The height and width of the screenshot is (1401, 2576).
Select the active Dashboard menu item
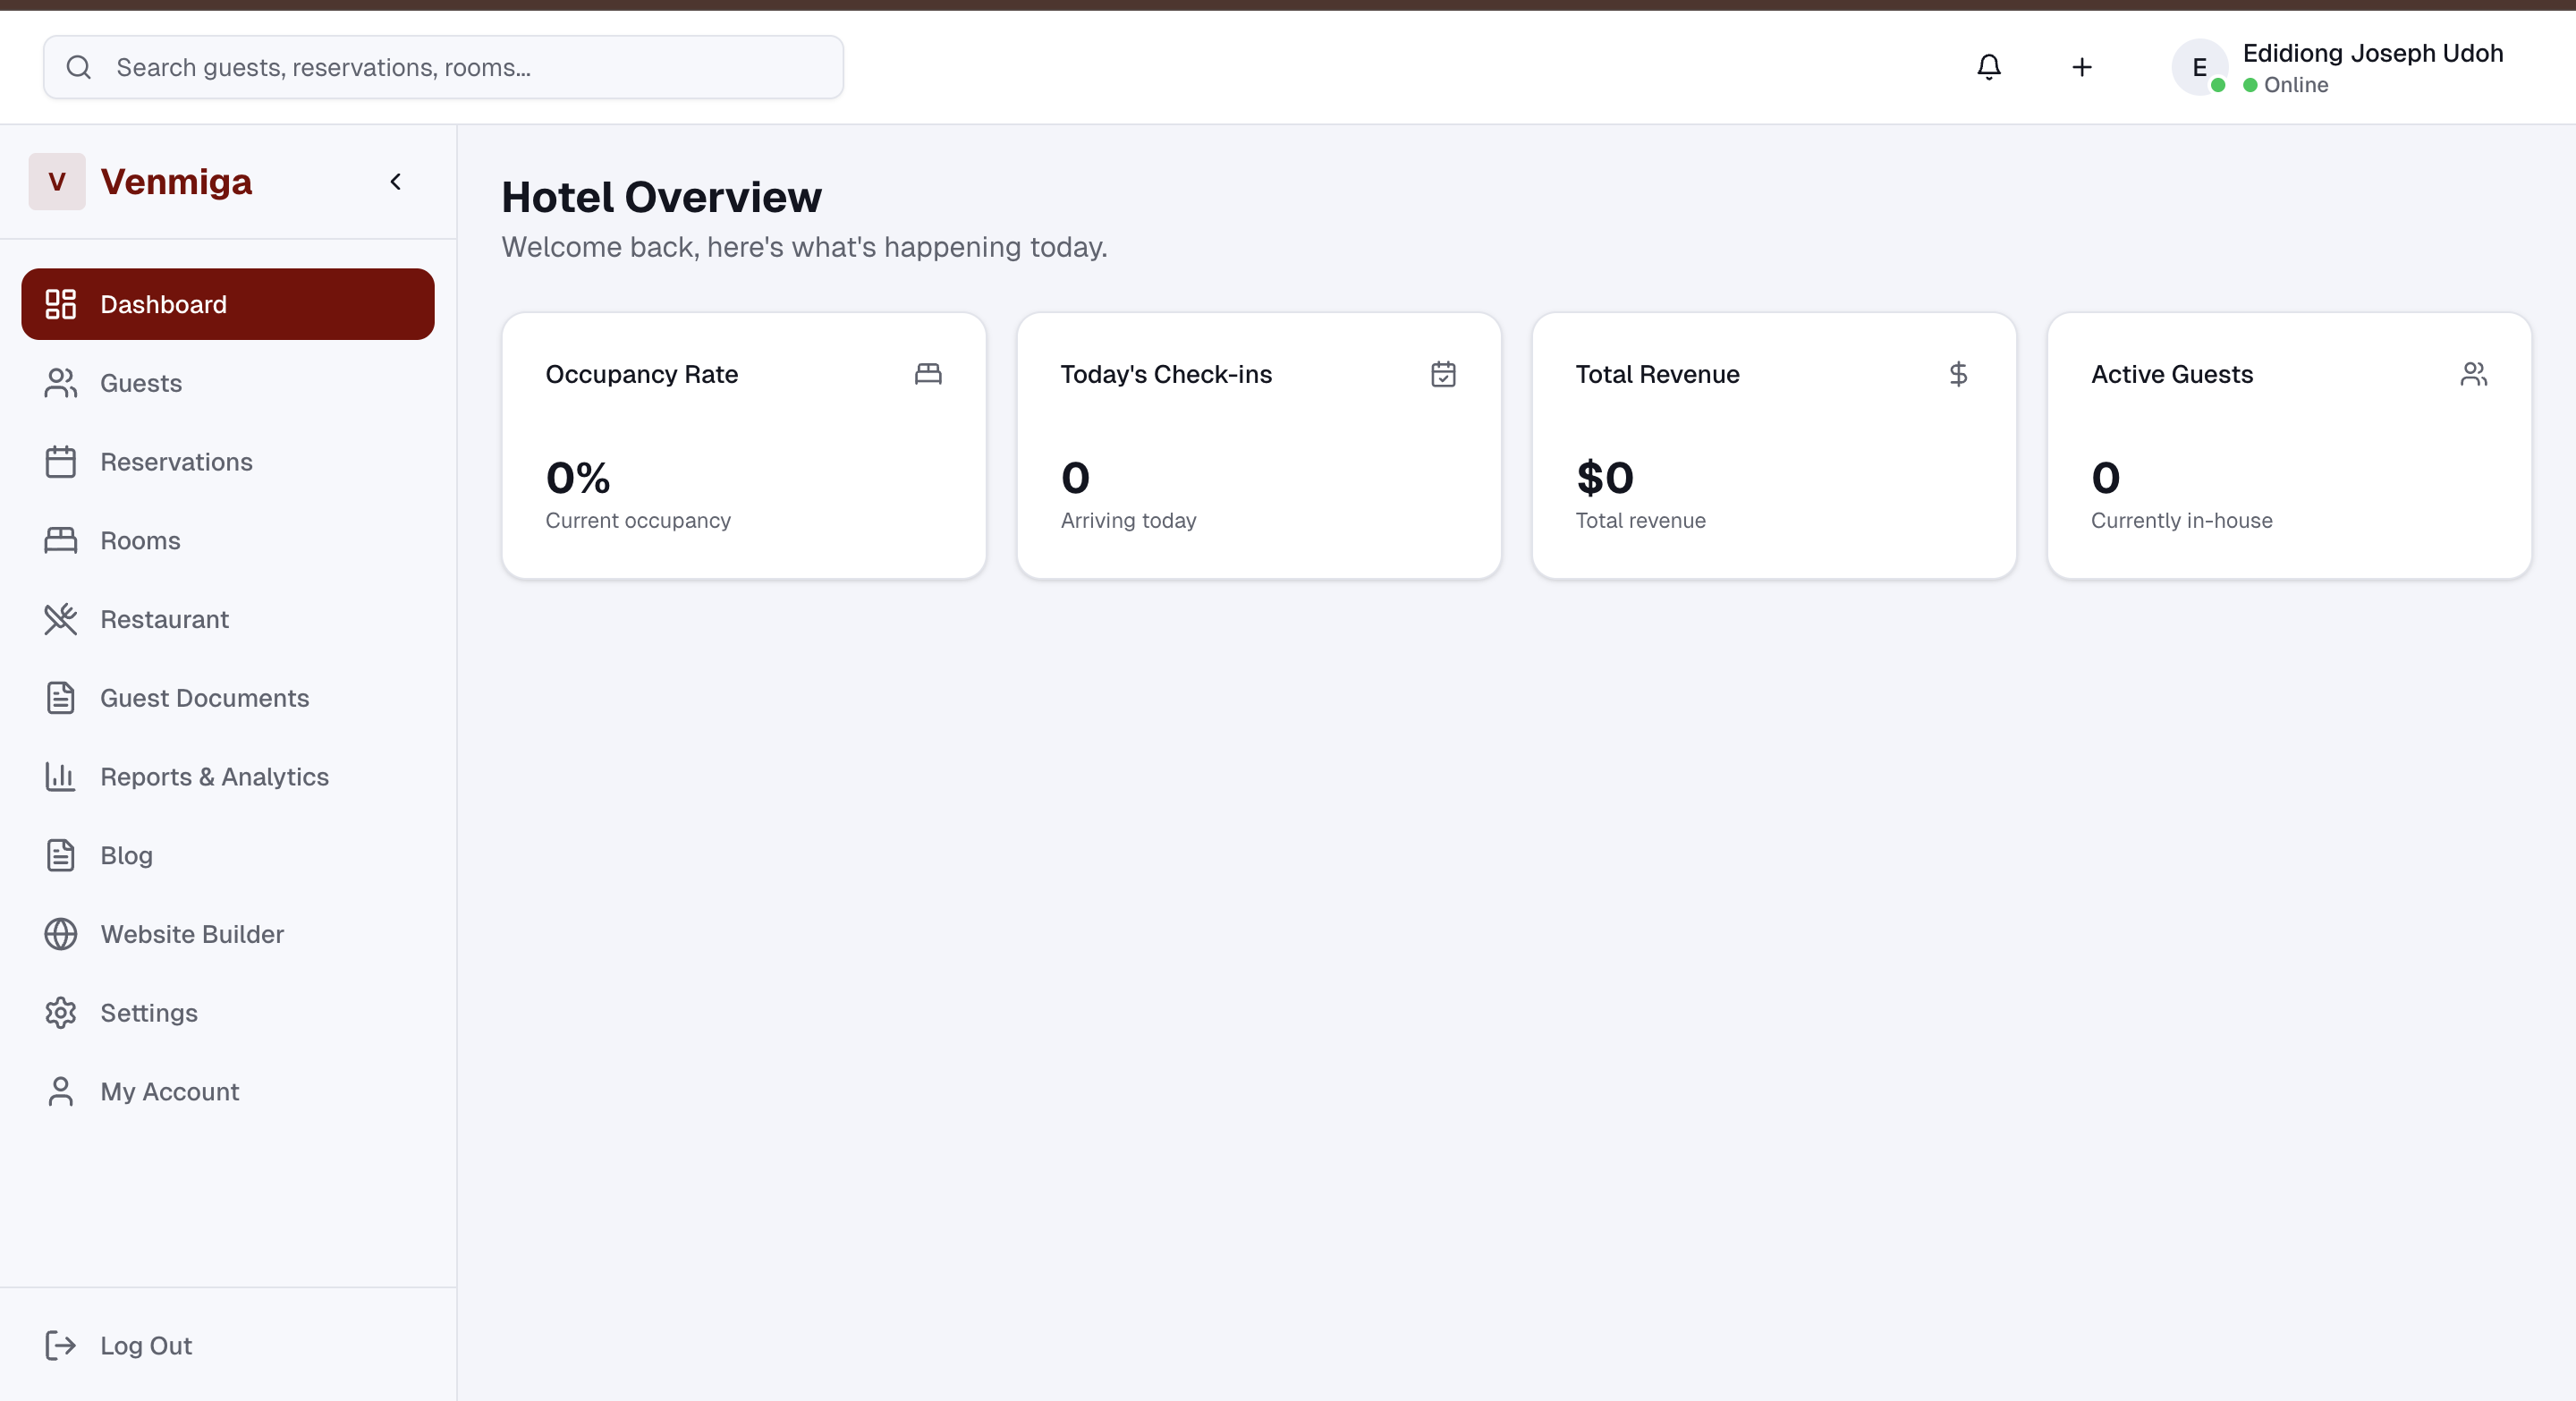pyautogui.click(x=227, y=304)
